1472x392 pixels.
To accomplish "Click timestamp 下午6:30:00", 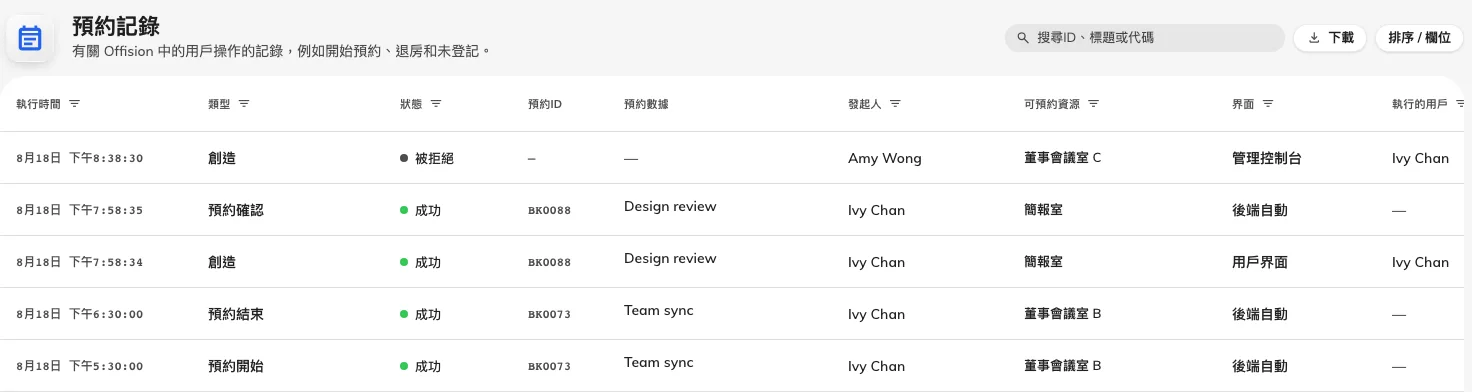I will point(106,314).
